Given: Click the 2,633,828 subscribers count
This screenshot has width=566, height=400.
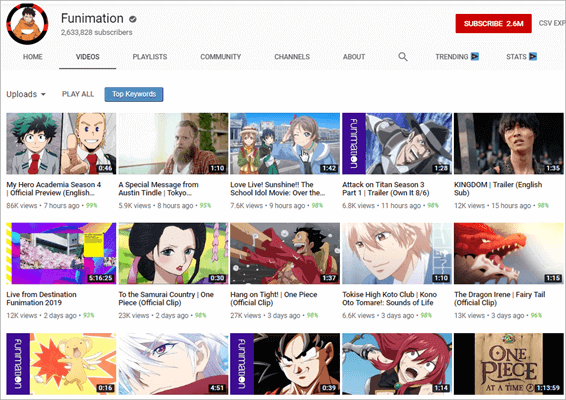Looking at the screenshot, I should (x=96, y=32).
